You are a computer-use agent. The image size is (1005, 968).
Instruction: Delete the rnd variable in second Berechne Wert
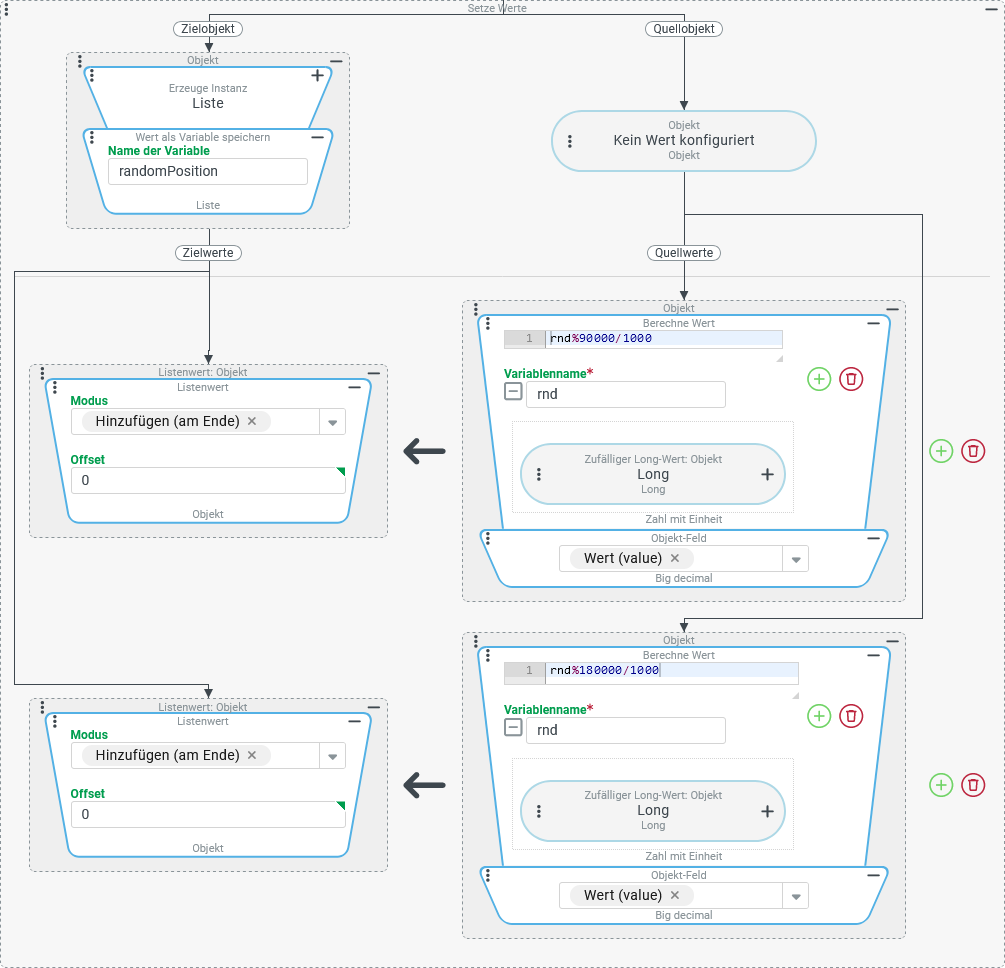click(x=851, y=716)
